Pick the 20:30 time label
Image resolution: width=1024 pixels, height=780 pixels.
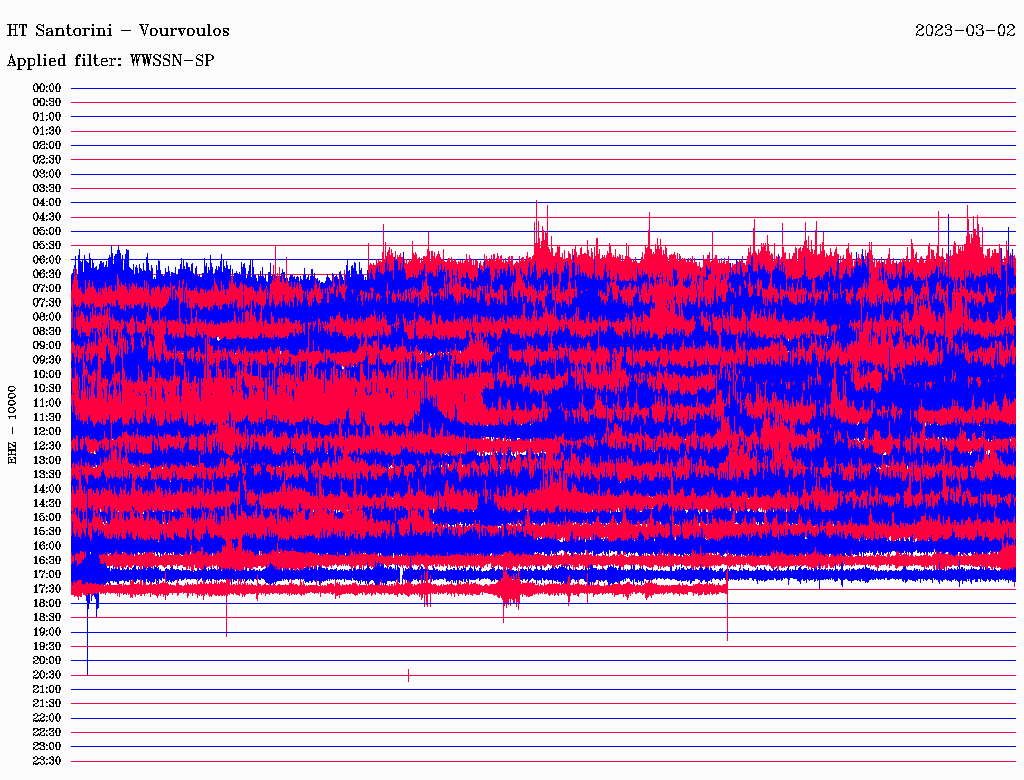coord(47,675)
